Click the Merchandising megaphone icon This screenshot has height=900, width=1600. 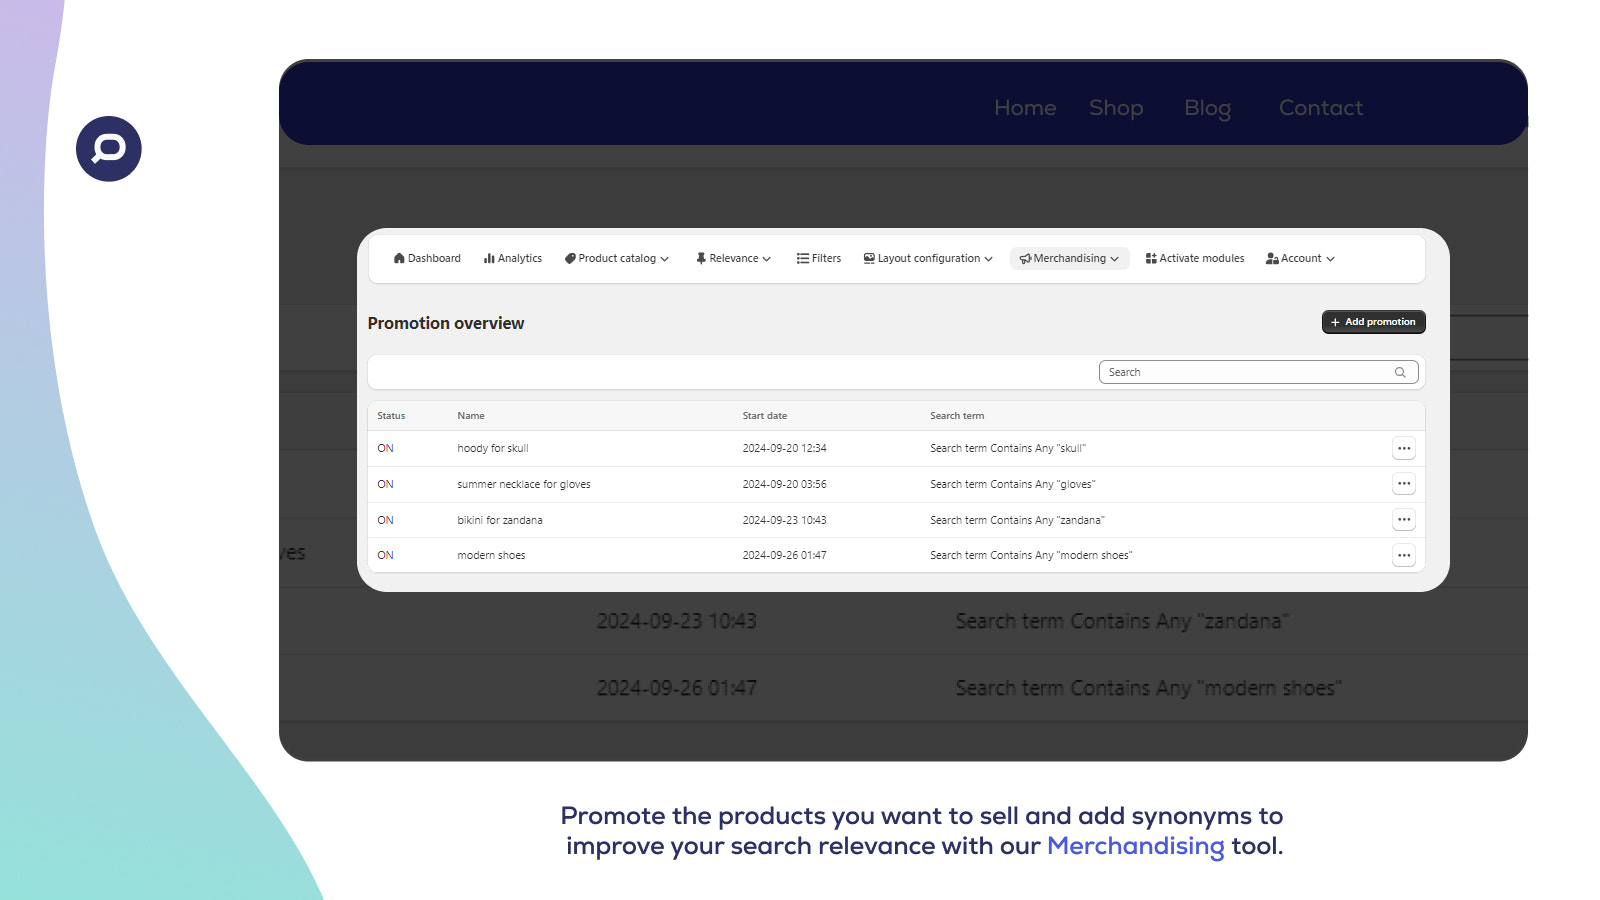click(x=1025, y=259)
